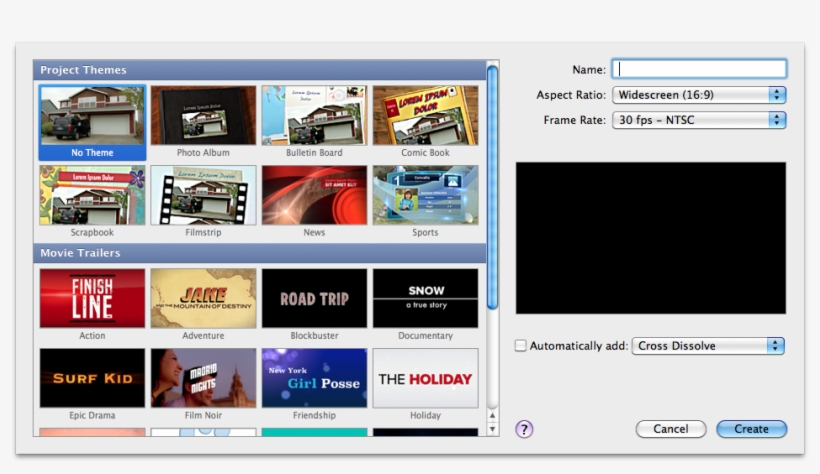Pick the Action movie trailer

coord(92,298)
